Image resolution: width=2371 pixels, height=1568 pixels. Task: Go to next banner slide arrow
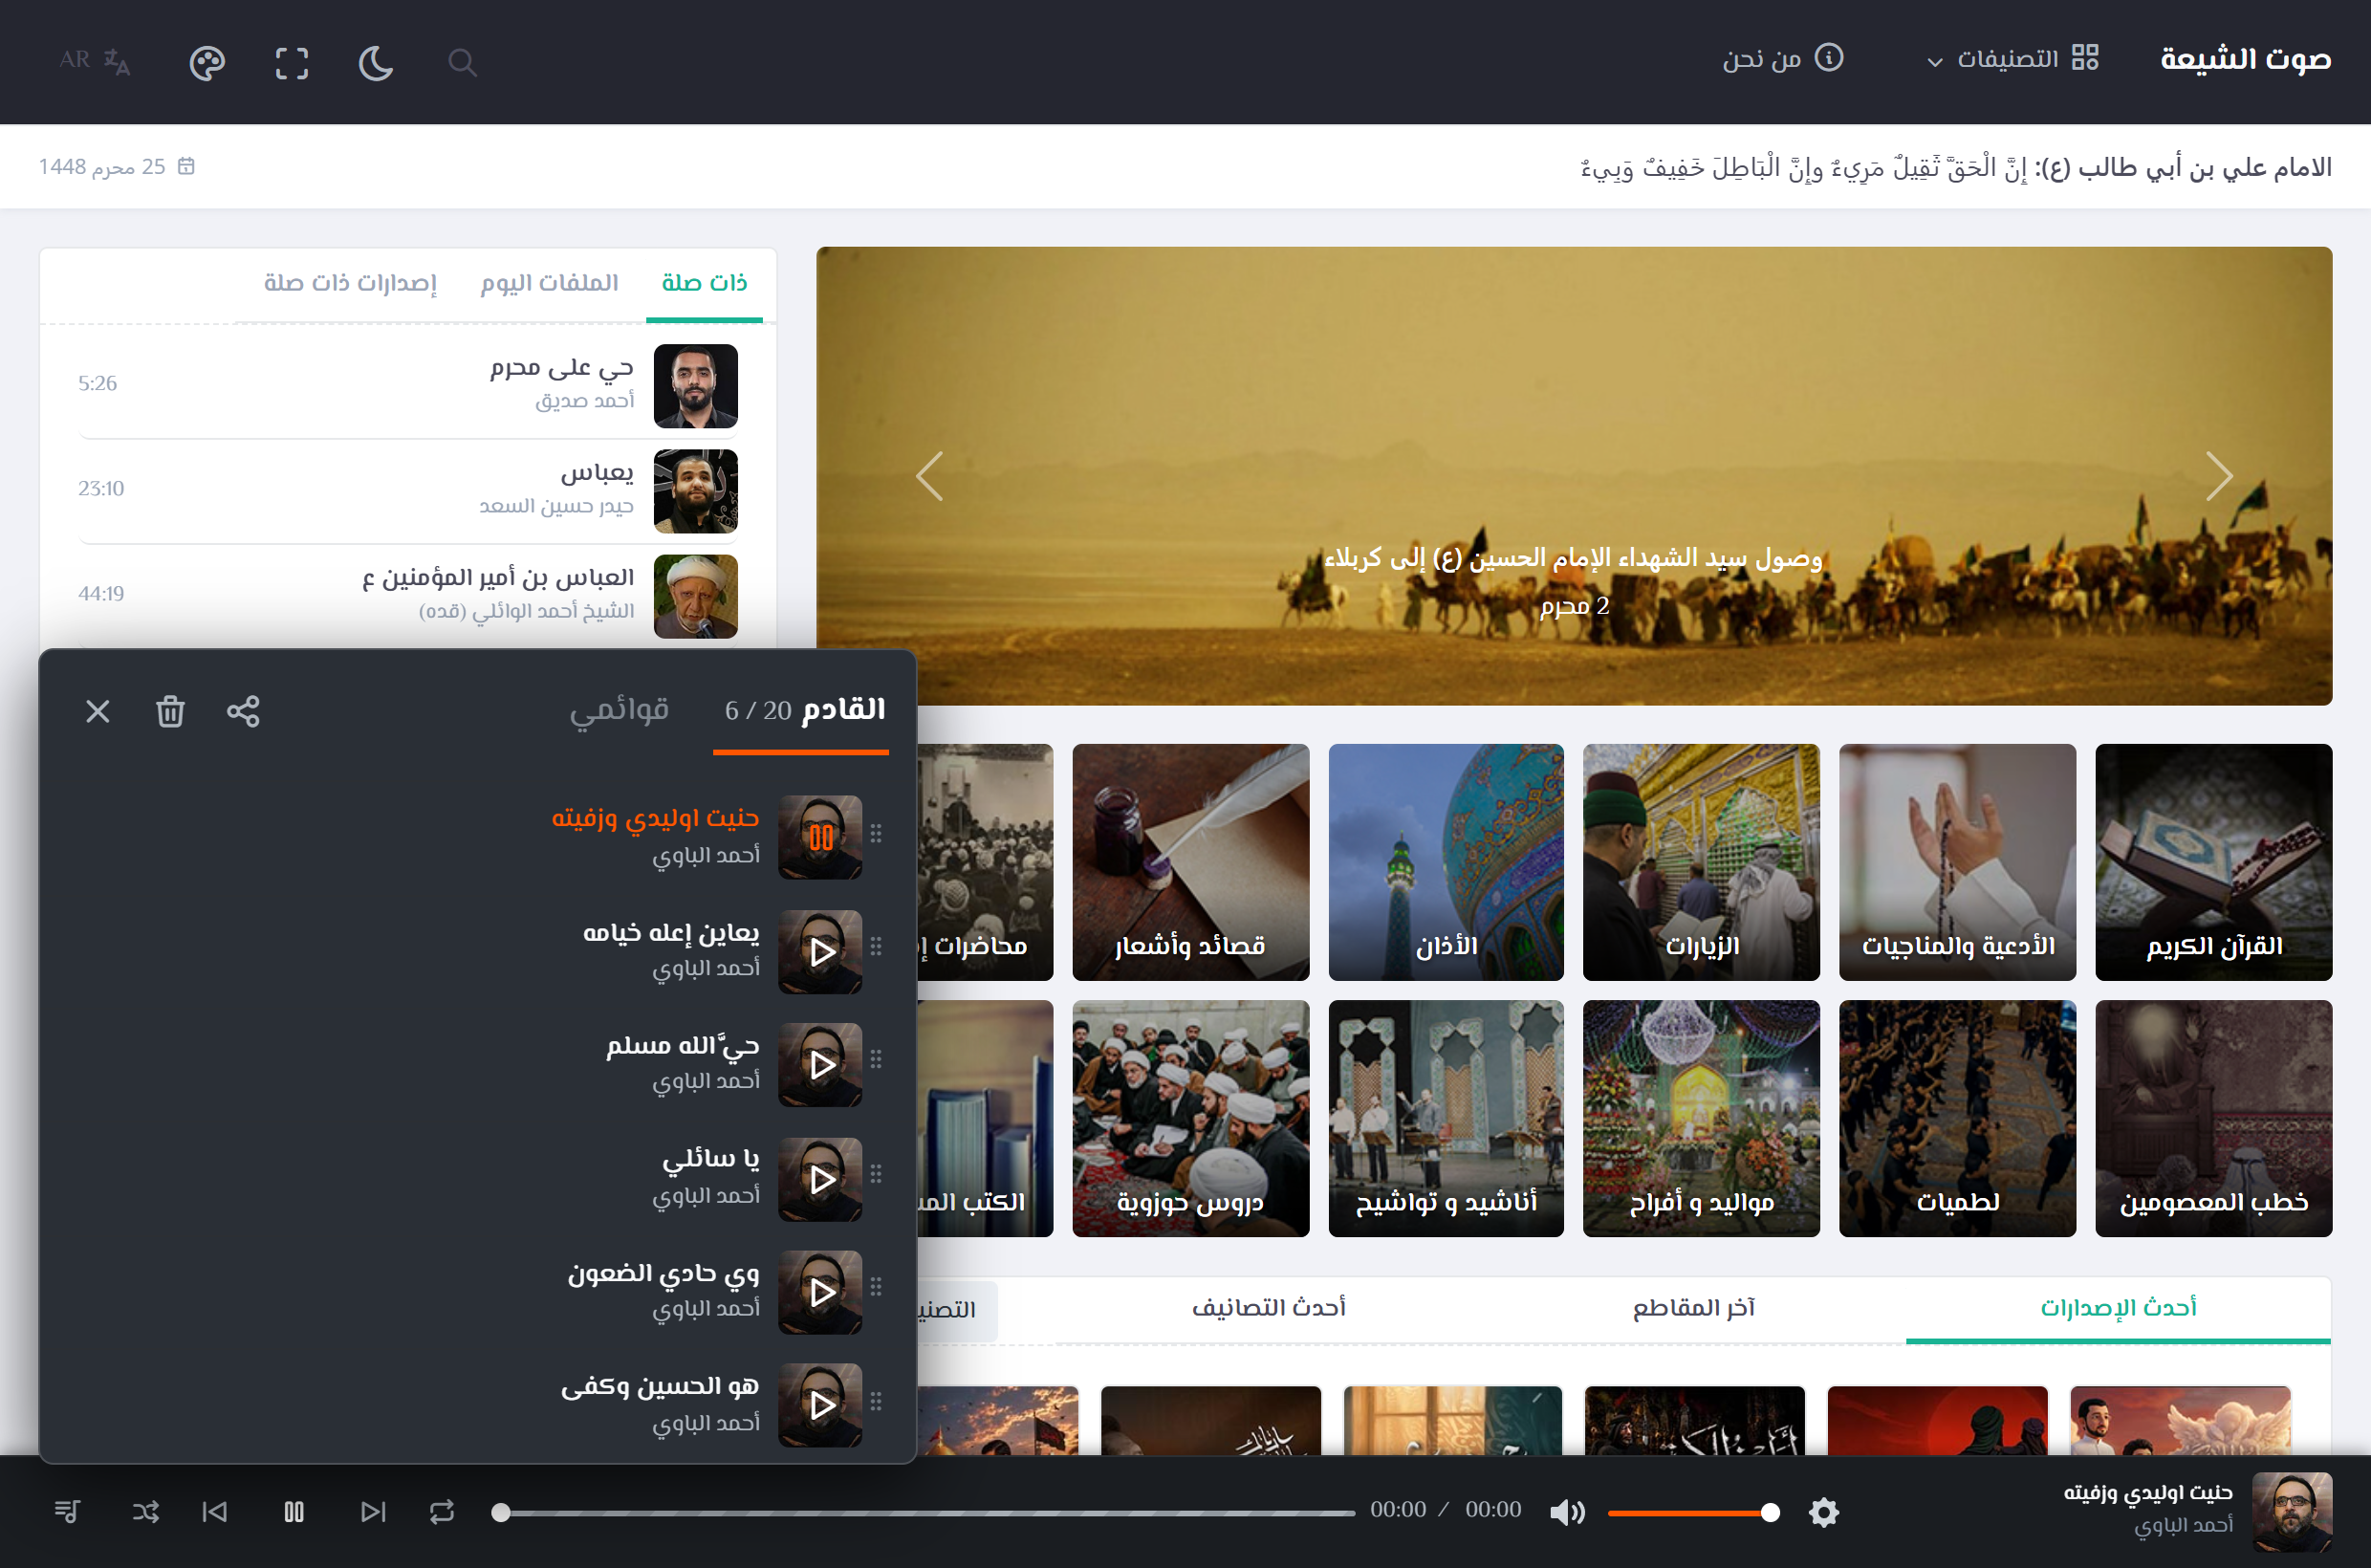[x=2219, y=476]
